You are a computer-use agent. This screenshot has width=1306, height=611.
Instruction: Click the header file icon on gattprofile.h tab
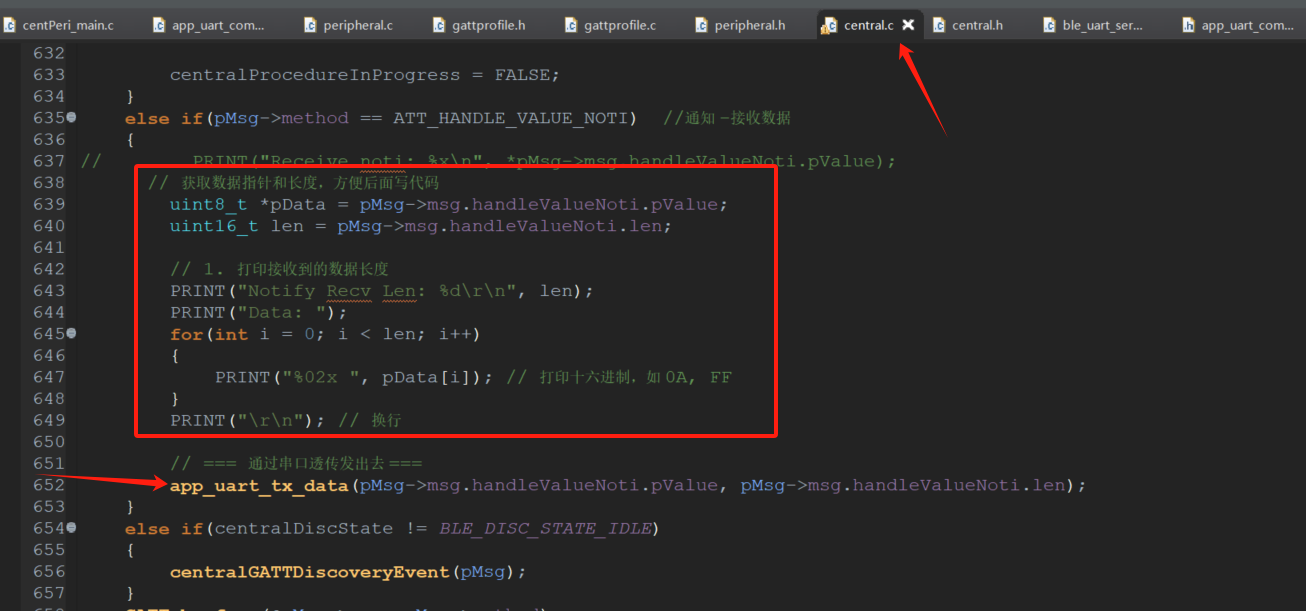click(439, 25)
